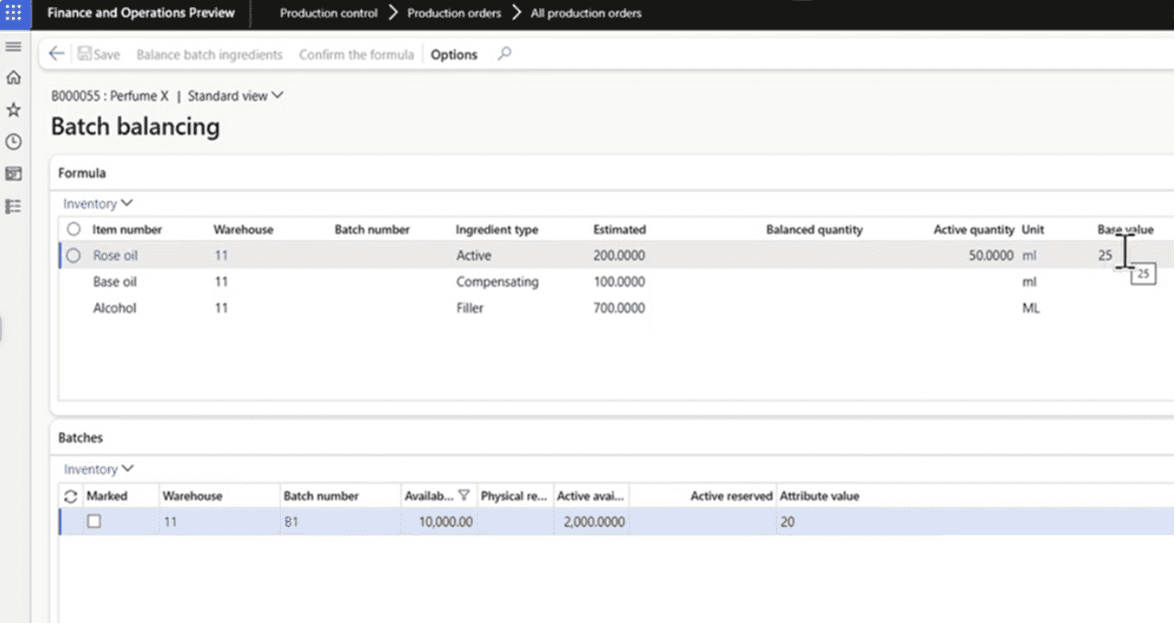Expand the hamburger navigation menu
Image resolution: width=1176 pixels, height=644 pixels.
(13, 47)
